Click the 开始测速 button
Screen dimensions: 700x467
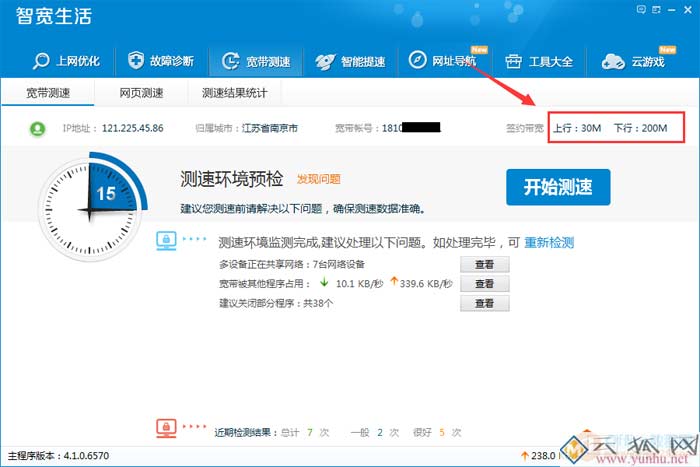[558, 187]
